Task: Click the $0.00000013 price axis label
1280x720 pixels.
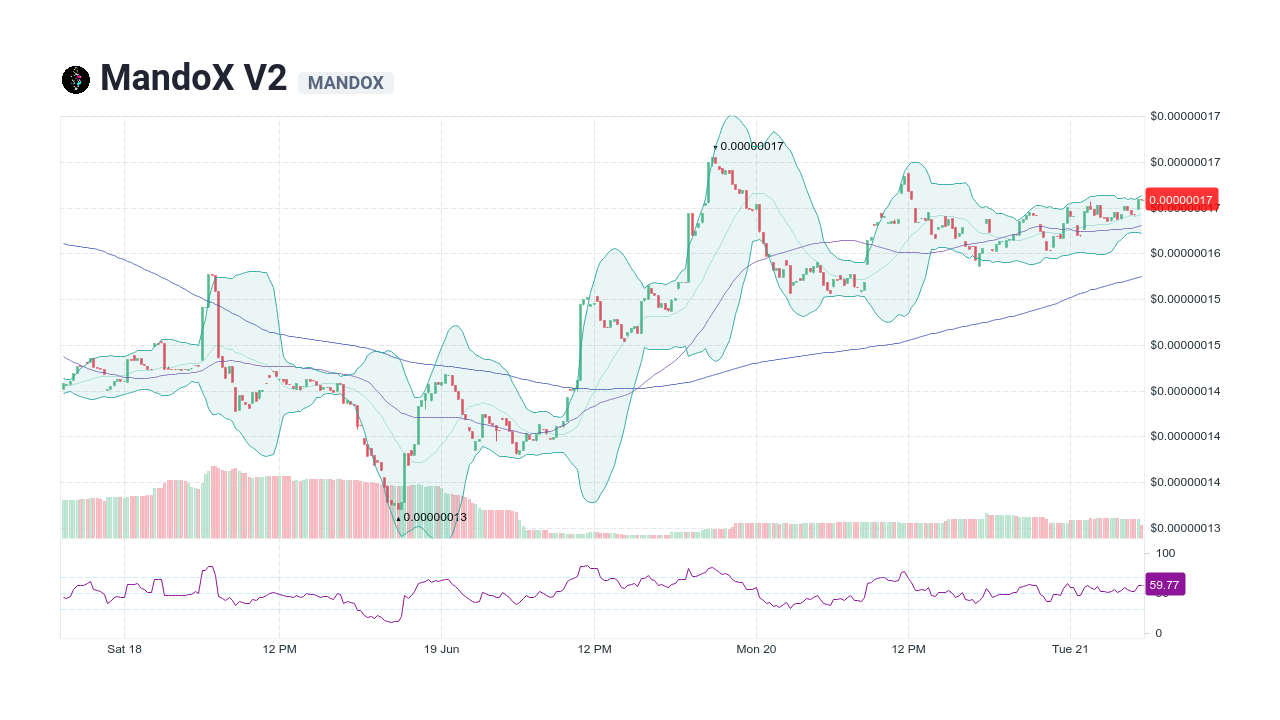Action: (1185, 527)
